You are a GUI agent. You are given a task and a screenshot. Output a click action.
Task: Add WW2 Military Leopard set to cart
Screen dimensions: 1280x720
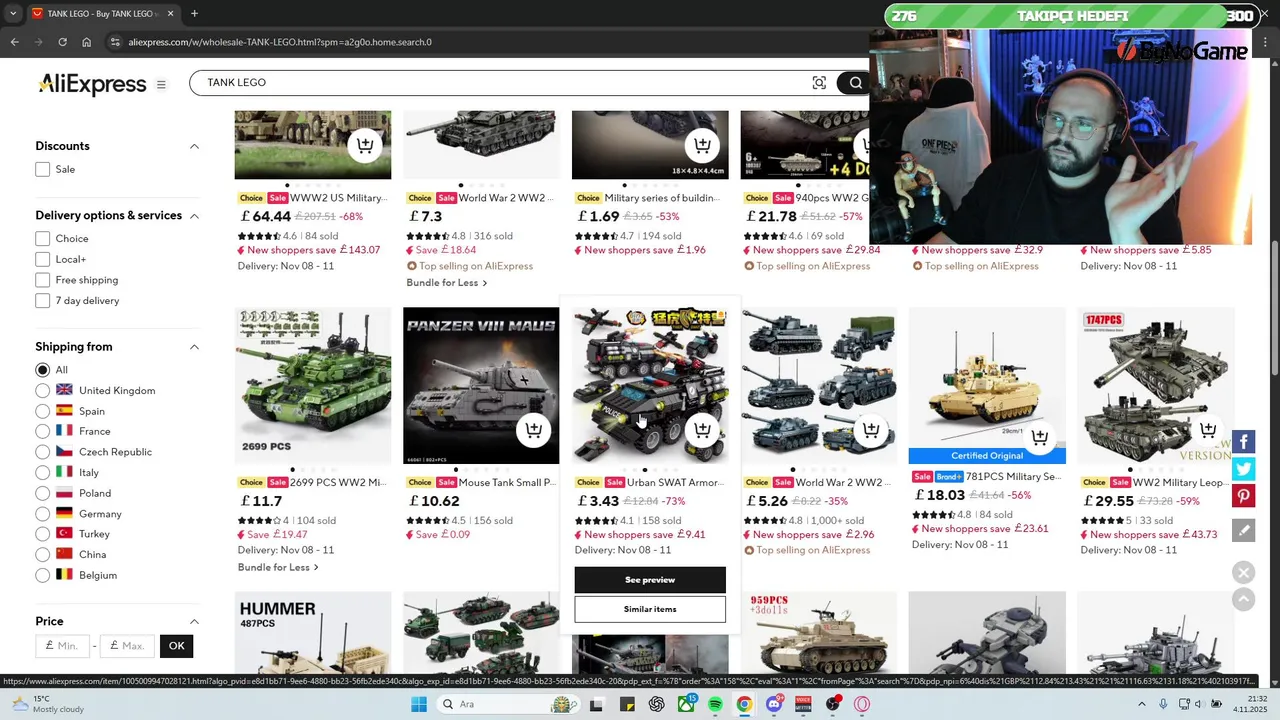tap(1208, 430)
